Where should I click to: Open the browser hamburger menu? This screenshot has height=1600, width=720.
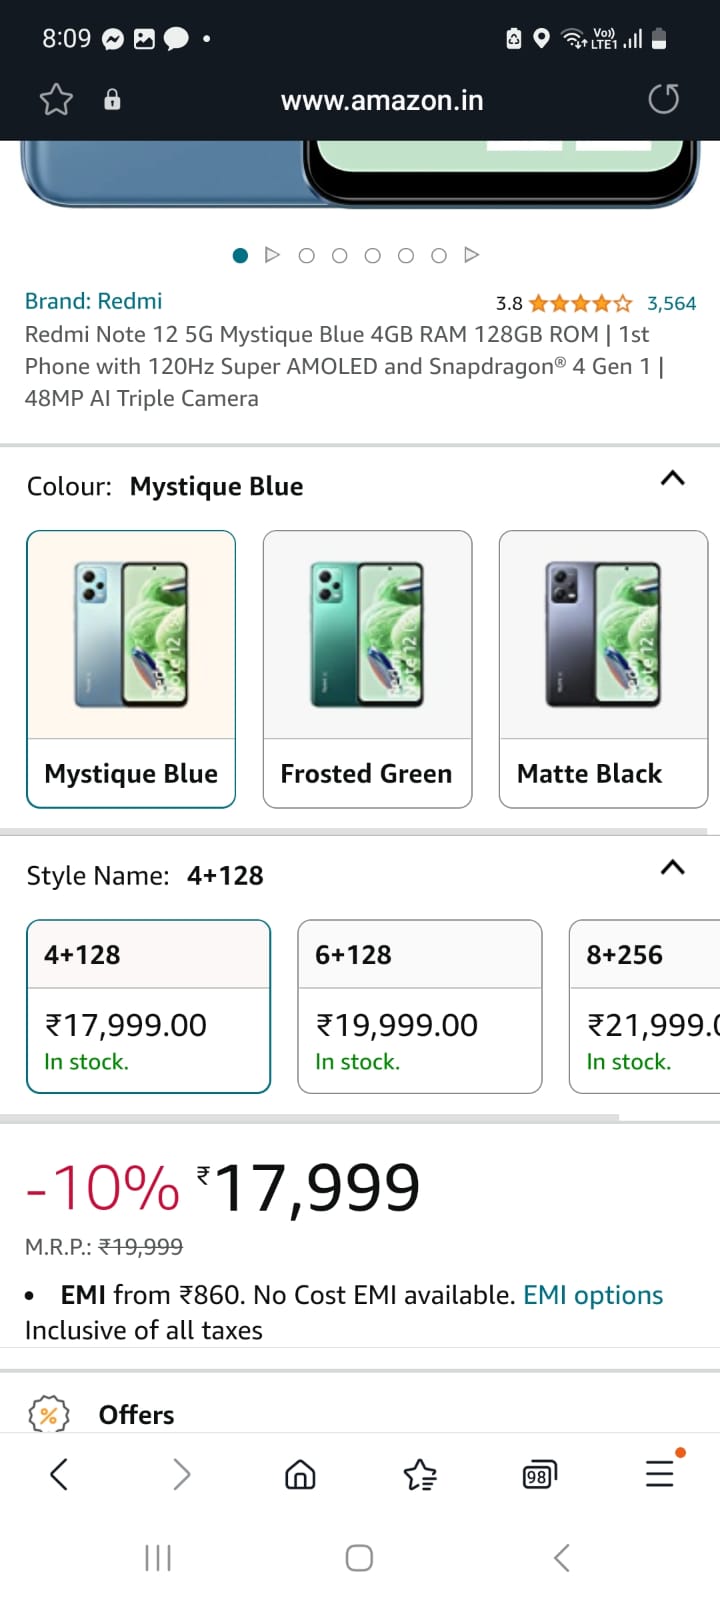pos(660,1473)
